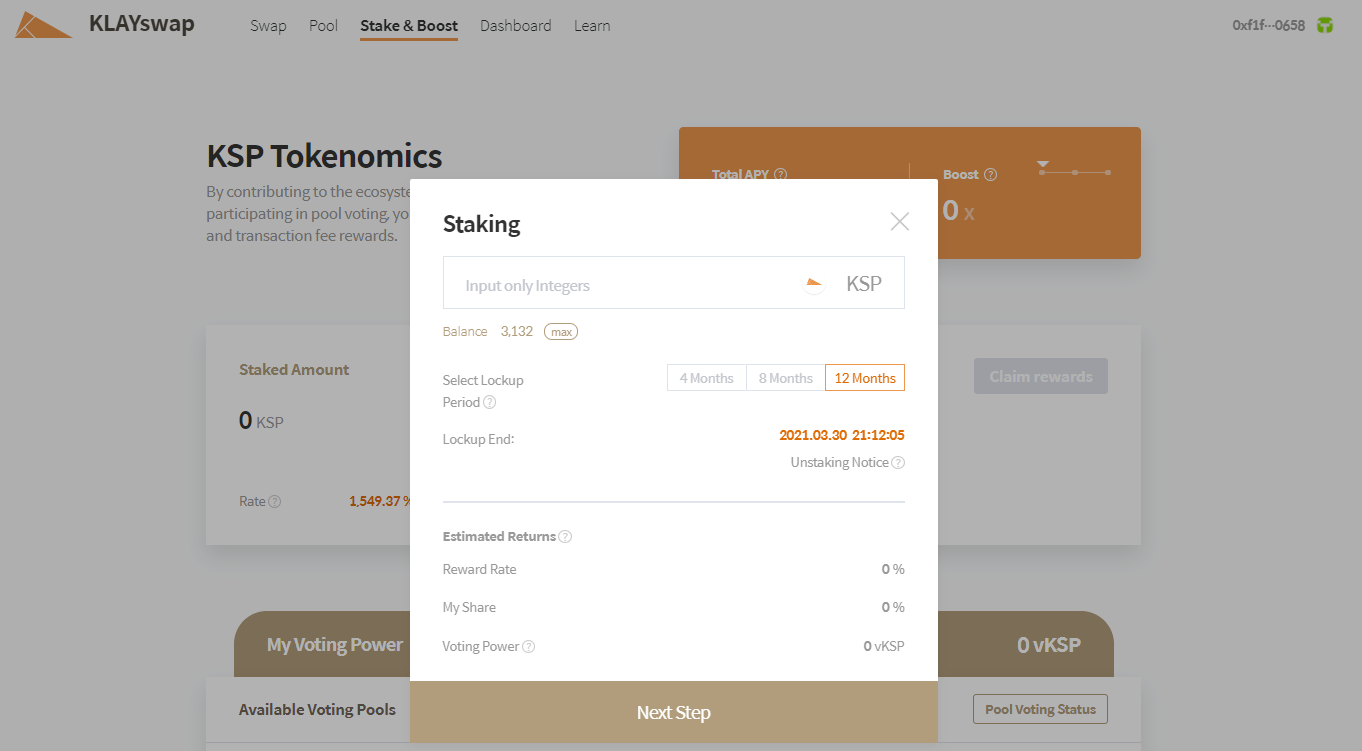Click the 0 vKSP value in banner
The height and width of the screenshot is (751, 1362).
coord(1049,645)
